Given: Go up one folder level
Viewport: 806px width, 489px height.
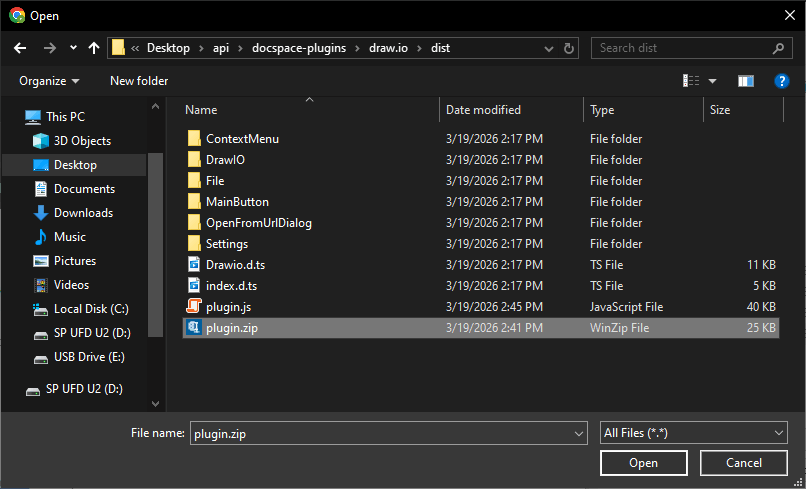Looking at the screenshot, I should click(x=94, y=48).
